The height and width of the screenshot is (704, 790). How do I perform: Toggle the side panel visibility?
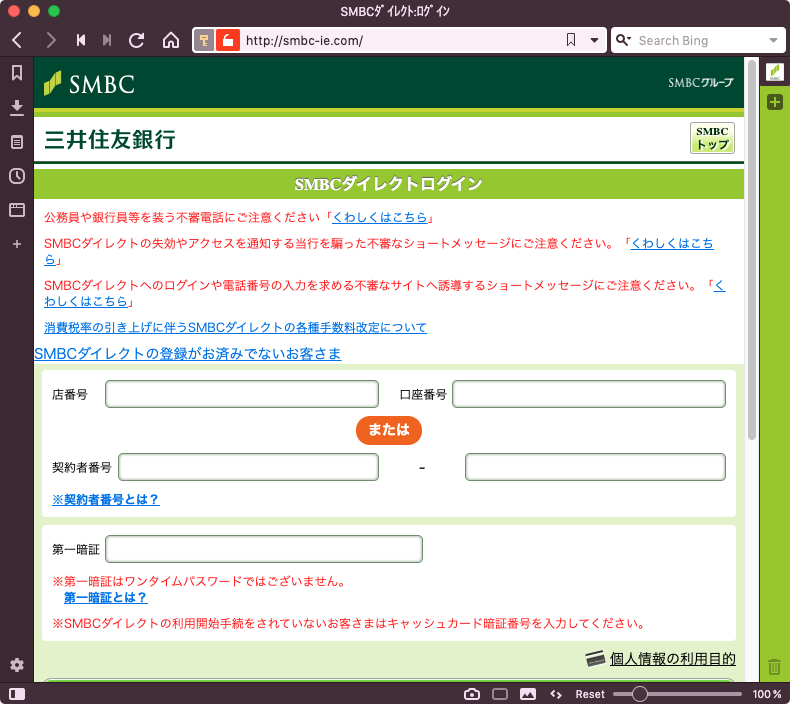pyautogui.click(x=17, y=694)
